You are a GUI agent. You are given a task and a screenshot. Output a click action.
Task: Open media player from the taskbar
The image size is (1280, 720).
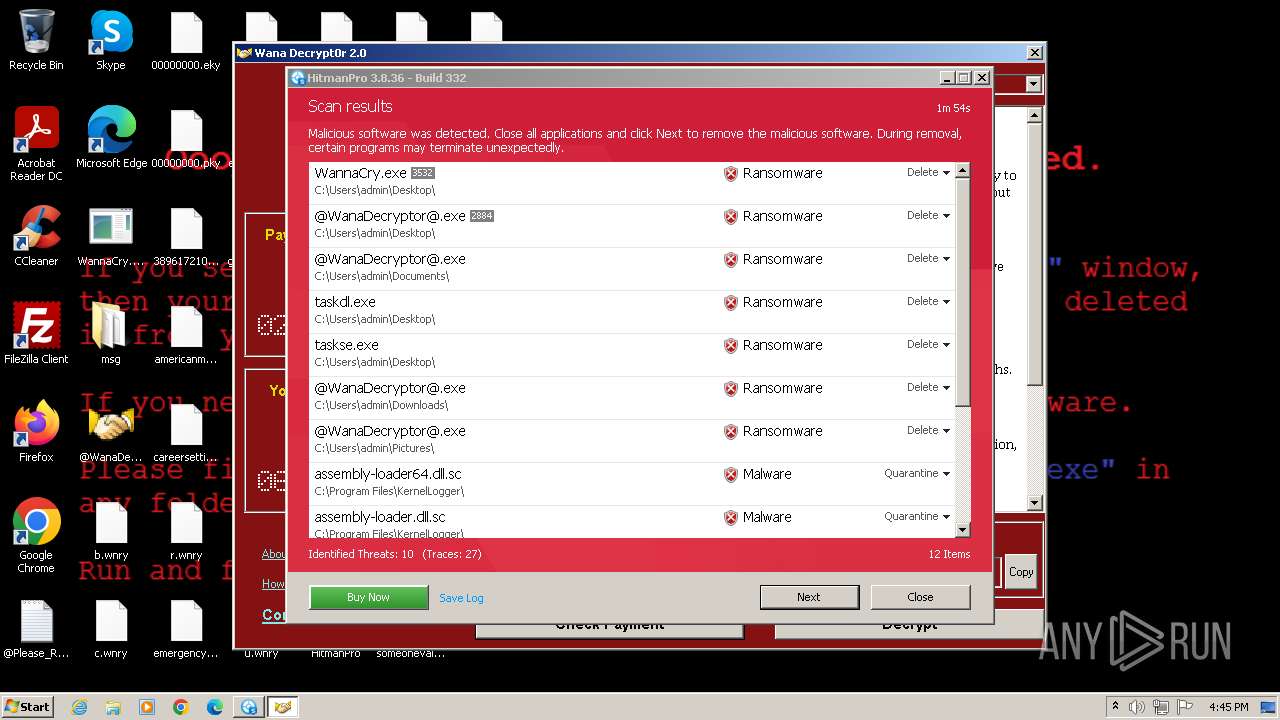coord(147,707)
